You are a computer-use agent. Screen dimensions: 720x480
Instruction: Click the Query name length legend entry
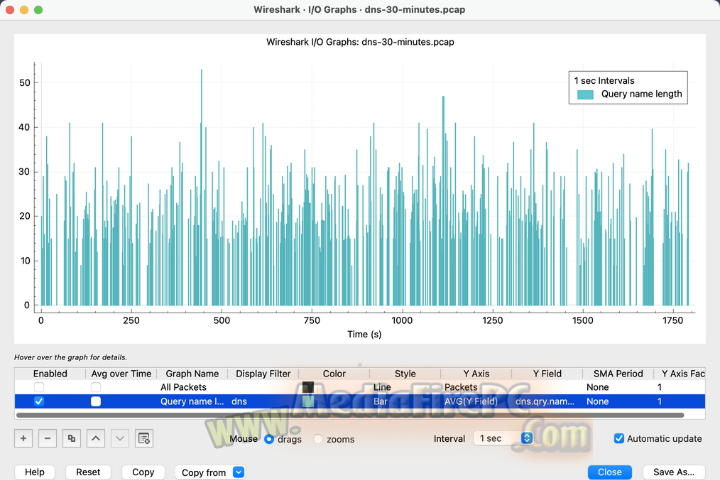pos(630,94)
